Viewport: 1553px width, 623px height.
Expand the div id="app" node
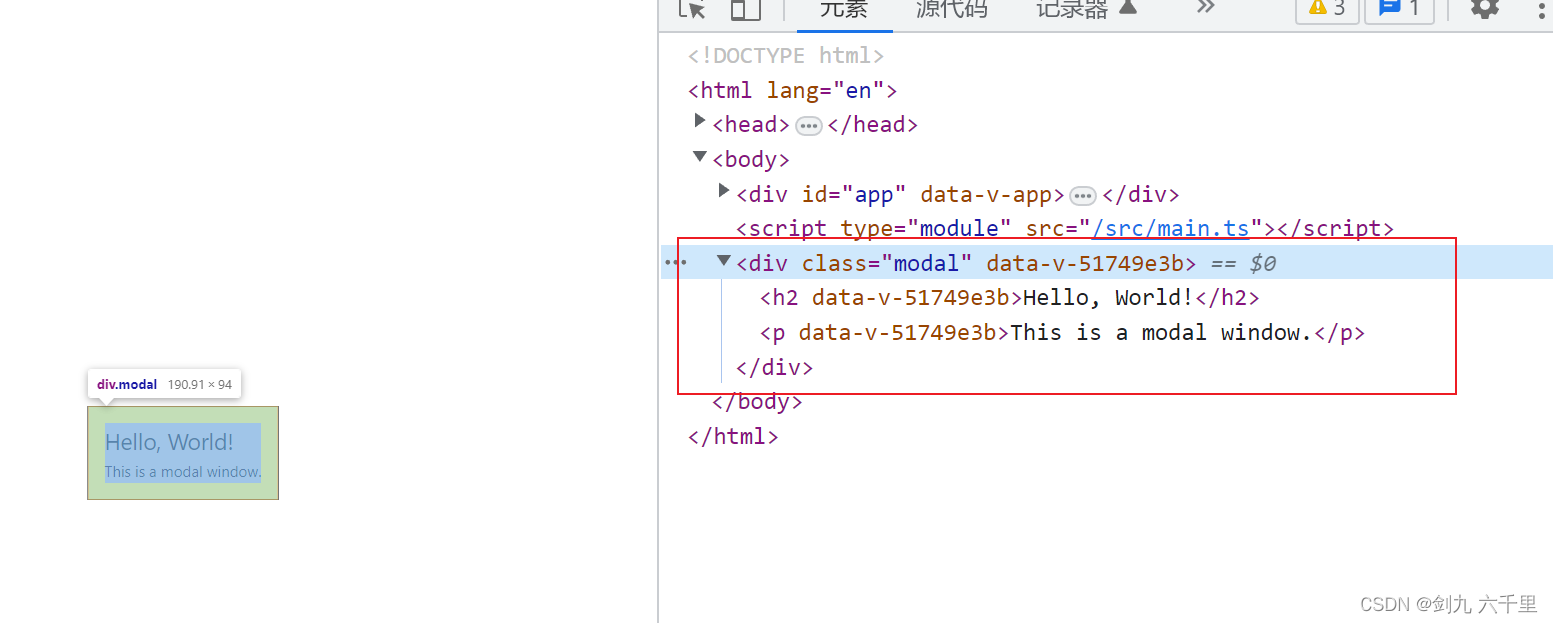pos(724,191)
